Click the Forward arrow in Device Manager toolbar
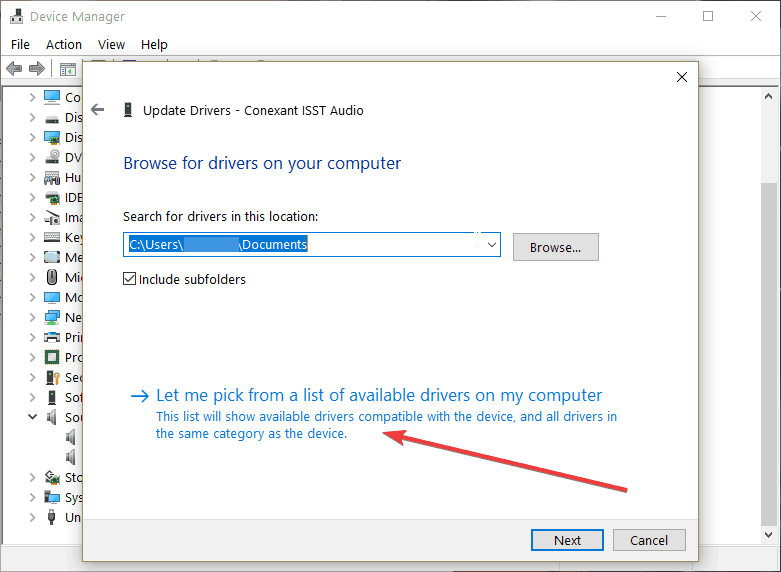781x572 pixels. (37, 68)
